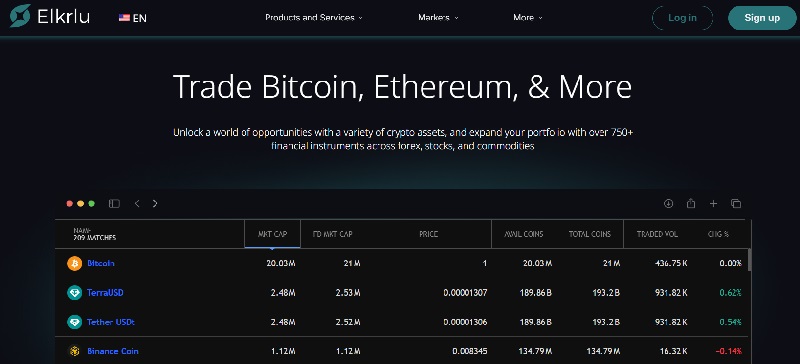Sort by MKT CAP column
The height and width of the screenshot is (364, 800).
click(272, 234)
